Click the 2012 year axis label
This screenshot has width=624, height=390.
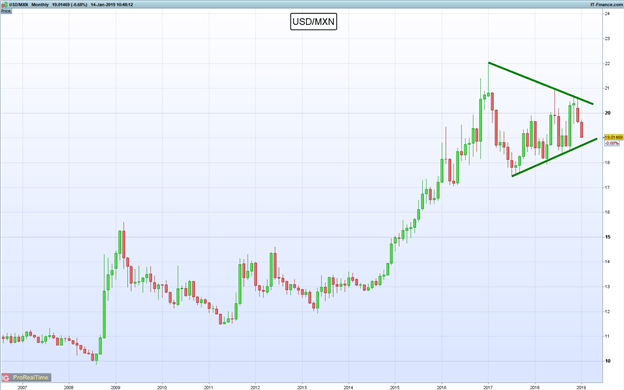tap(255, 387)
